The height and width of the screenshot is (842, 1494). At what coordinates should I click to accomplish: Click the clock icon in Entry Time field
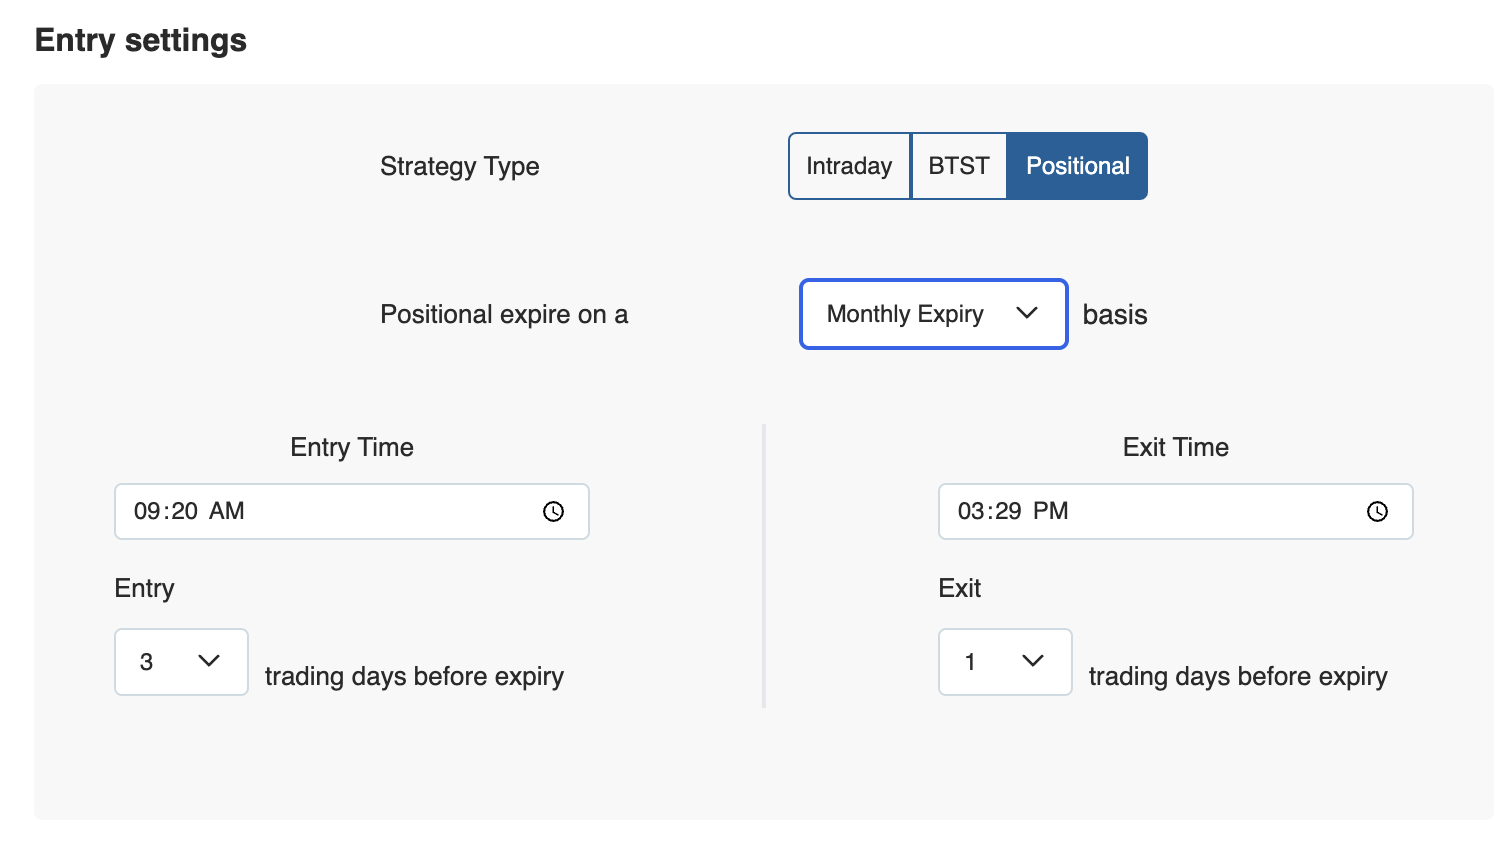[x=553, y=511]
